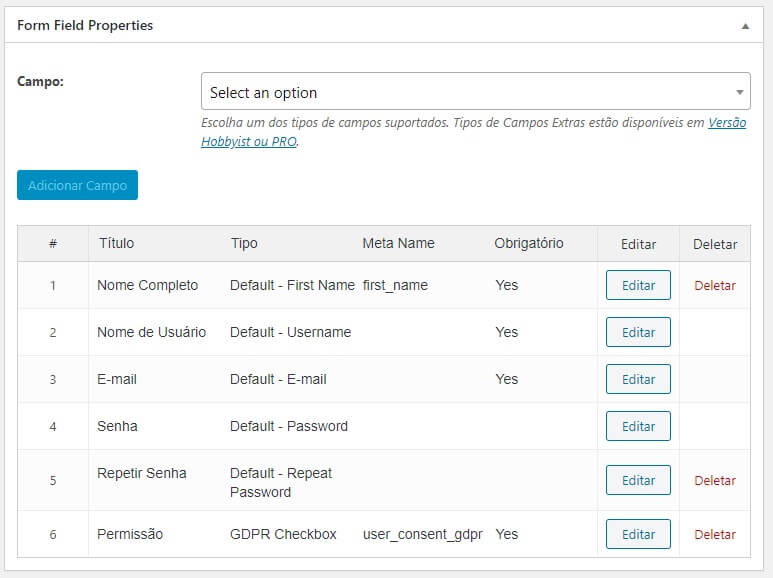
Task: Delete the Repetir Senha field
Action: click(714, 480)
